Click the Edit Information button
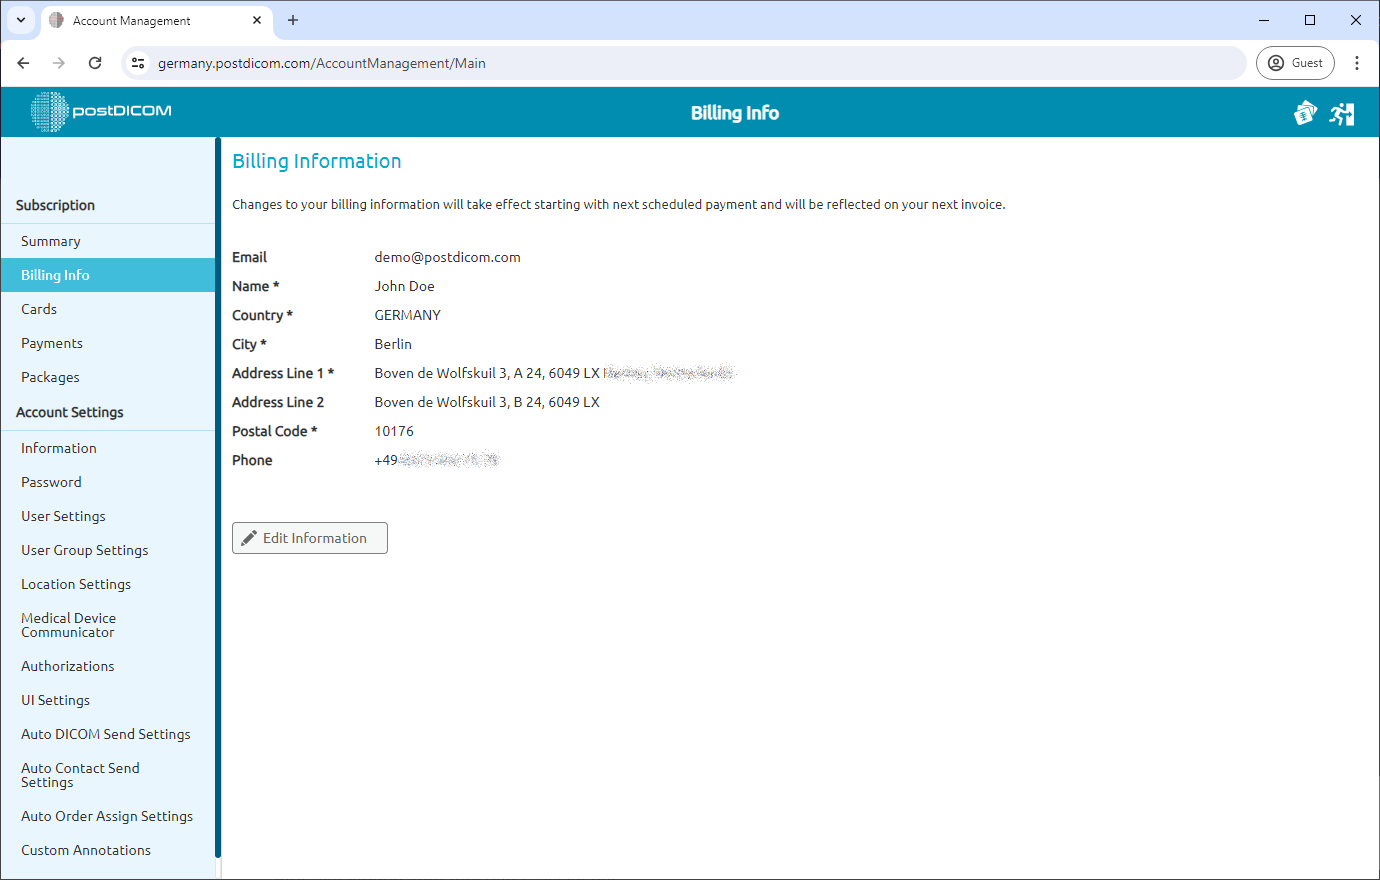This screenshot has height=880, width=1380. click(x=309, y=537)
